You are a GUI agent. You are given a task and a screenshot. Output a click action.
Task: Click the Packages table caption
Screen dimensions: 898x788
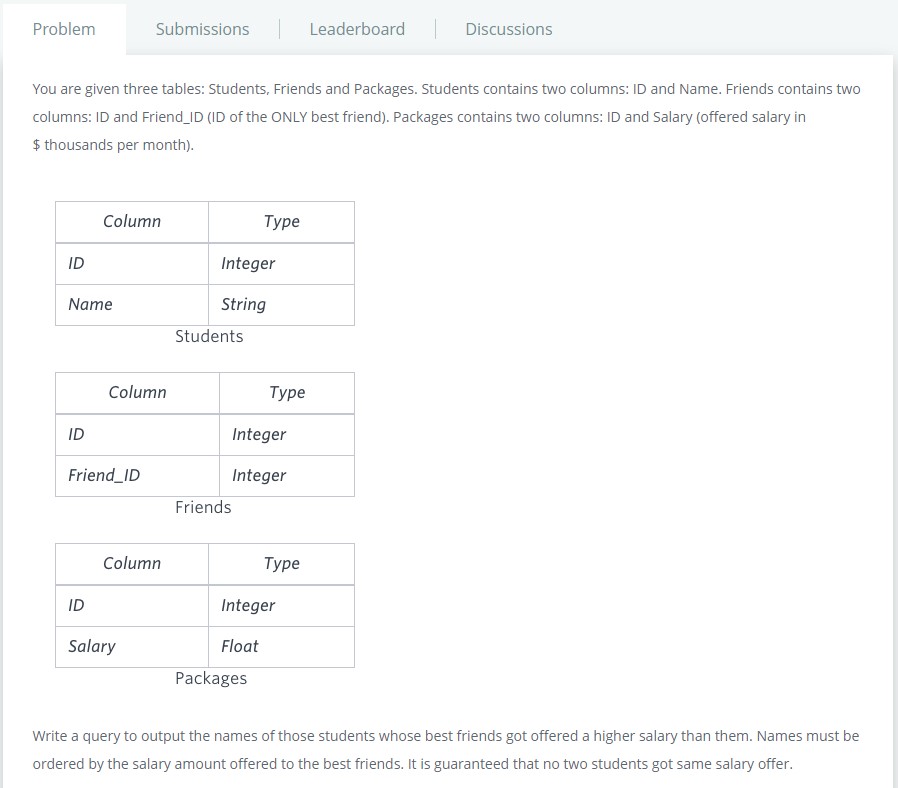[x=211, y=678]
